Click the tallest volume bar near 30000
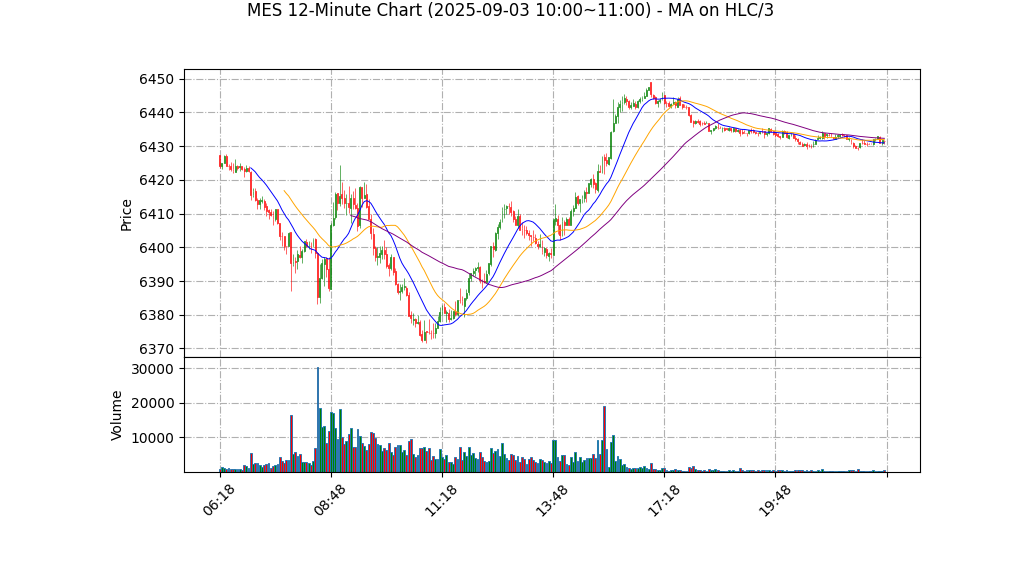Screen dimensions: 1022x575 (x=318, y=419)
